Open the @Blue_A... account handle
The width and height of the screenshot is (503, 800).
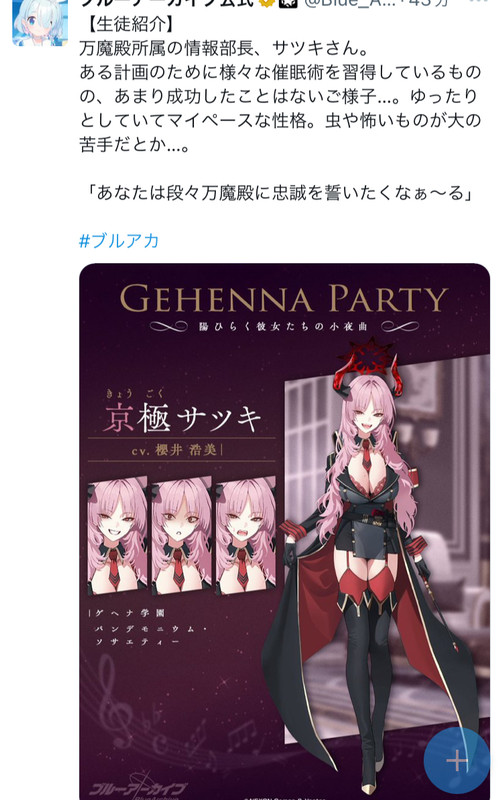point(358,3)
